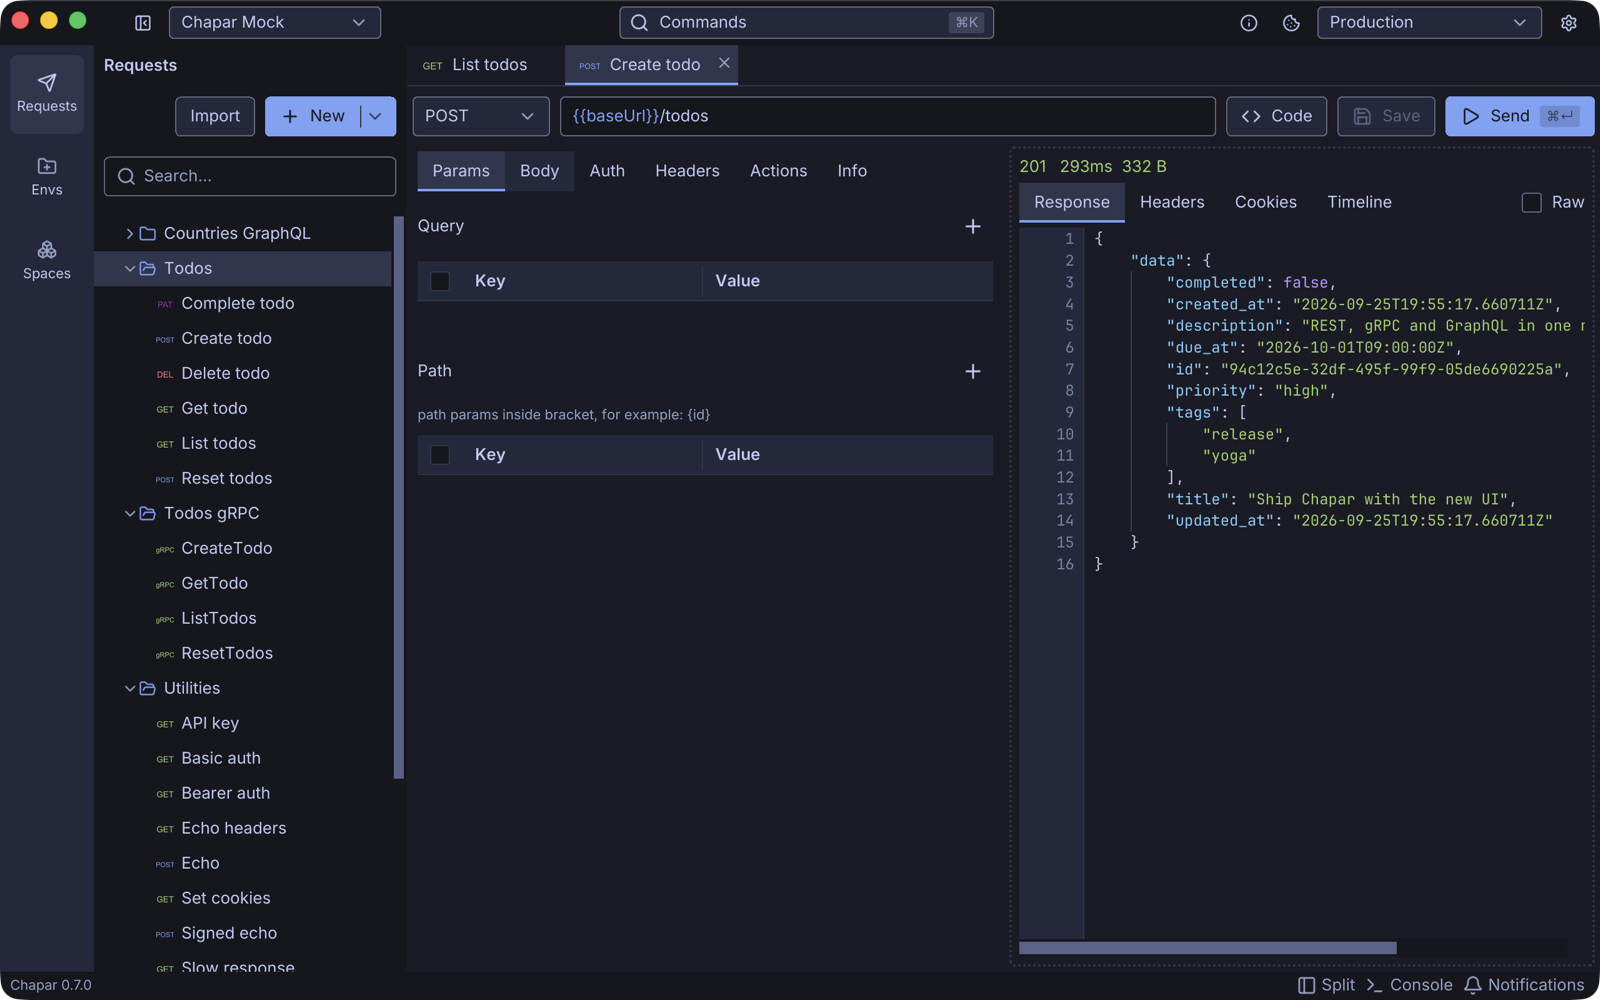1600x1000 pixels.
Task: Click the Todos folder icon
Action: click(x=148, y=268)
